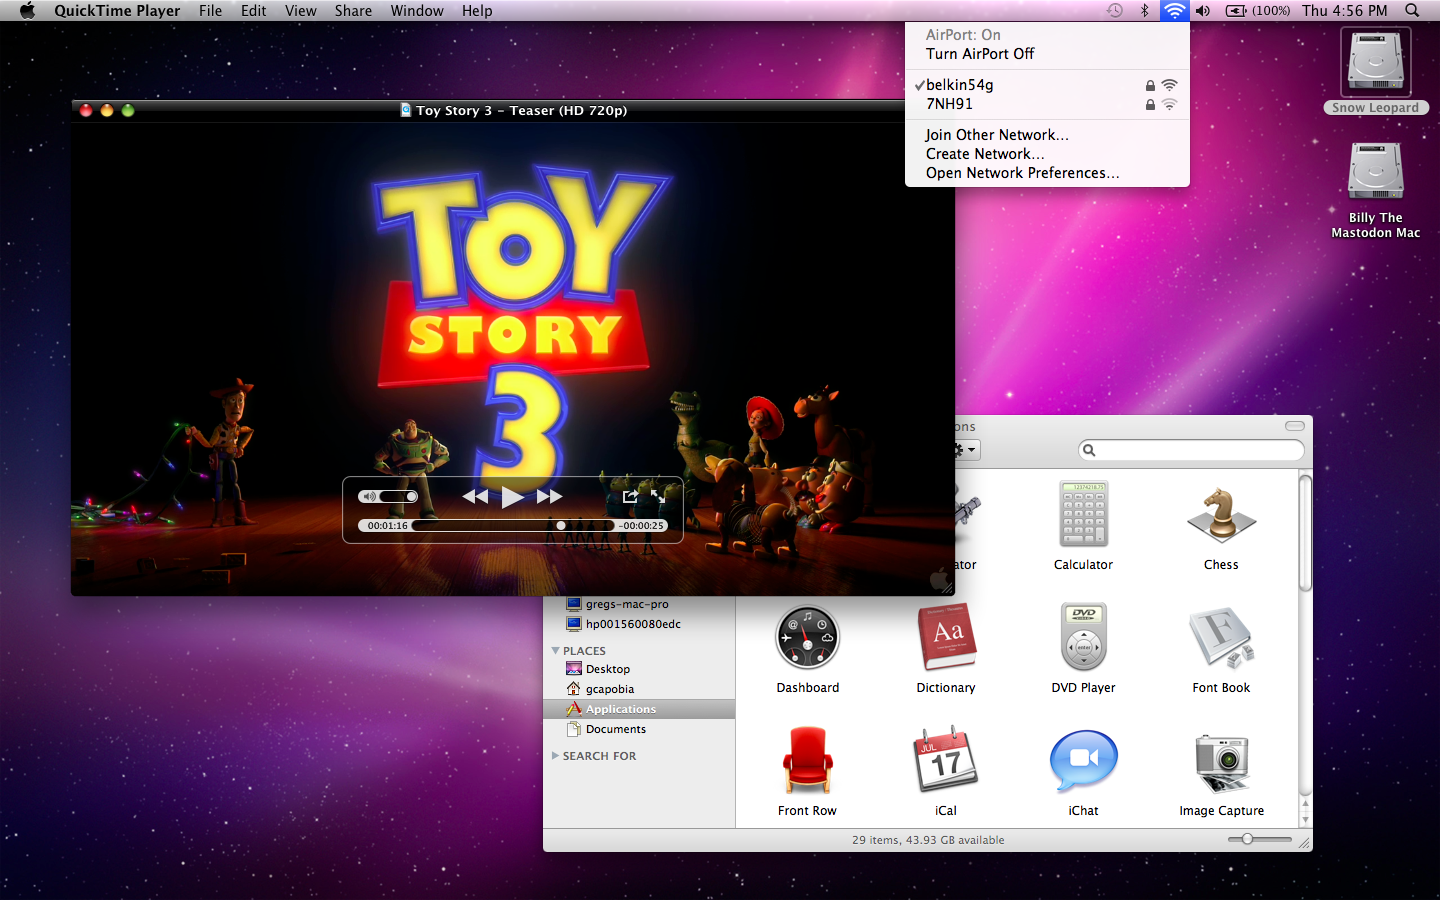This screenshot has height=900, width=1440.
Task: Click the elapsed time 00:01:16
Action: click(387, 525)
